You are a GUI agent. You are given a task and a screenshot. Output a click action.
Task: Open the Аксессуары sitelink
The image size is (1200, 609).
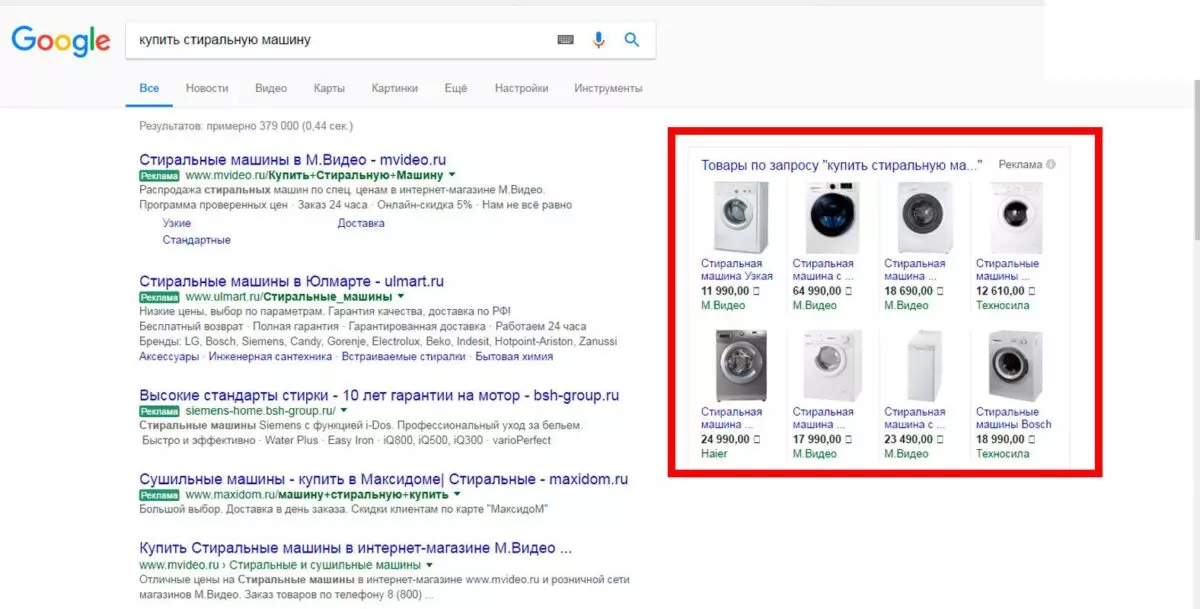[x=169, y=356]
